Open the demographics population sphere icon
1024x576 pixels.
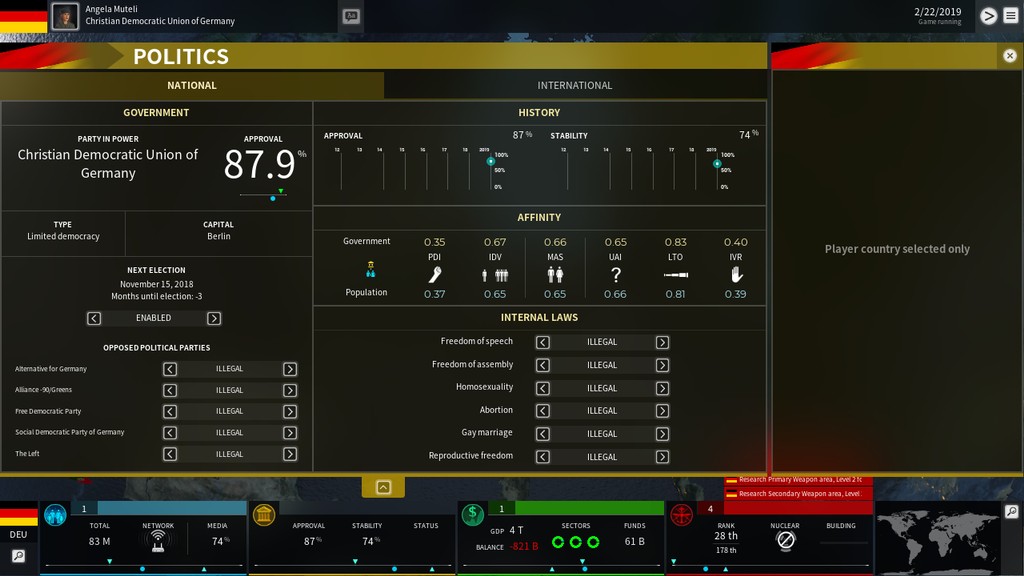pyautogui.click(x=56, y=515)
